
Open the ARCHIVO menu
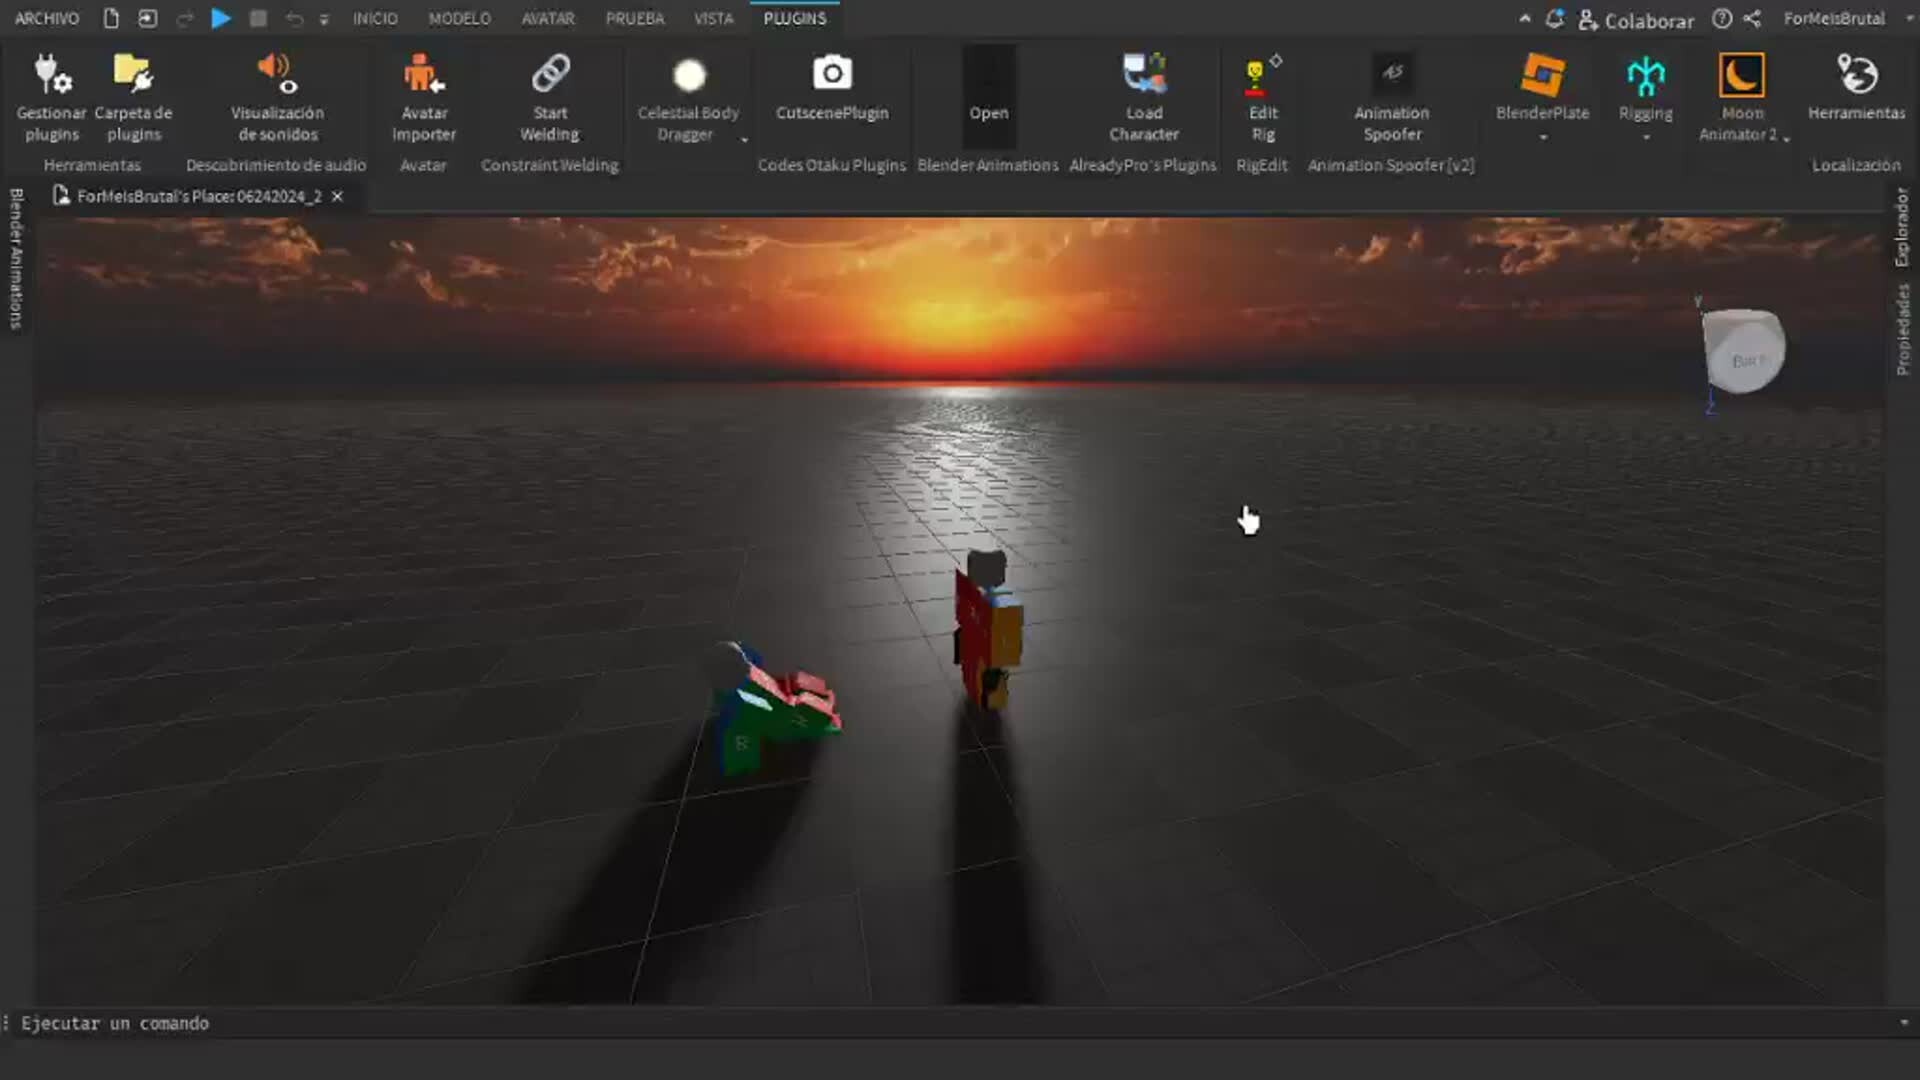[46, 18]
